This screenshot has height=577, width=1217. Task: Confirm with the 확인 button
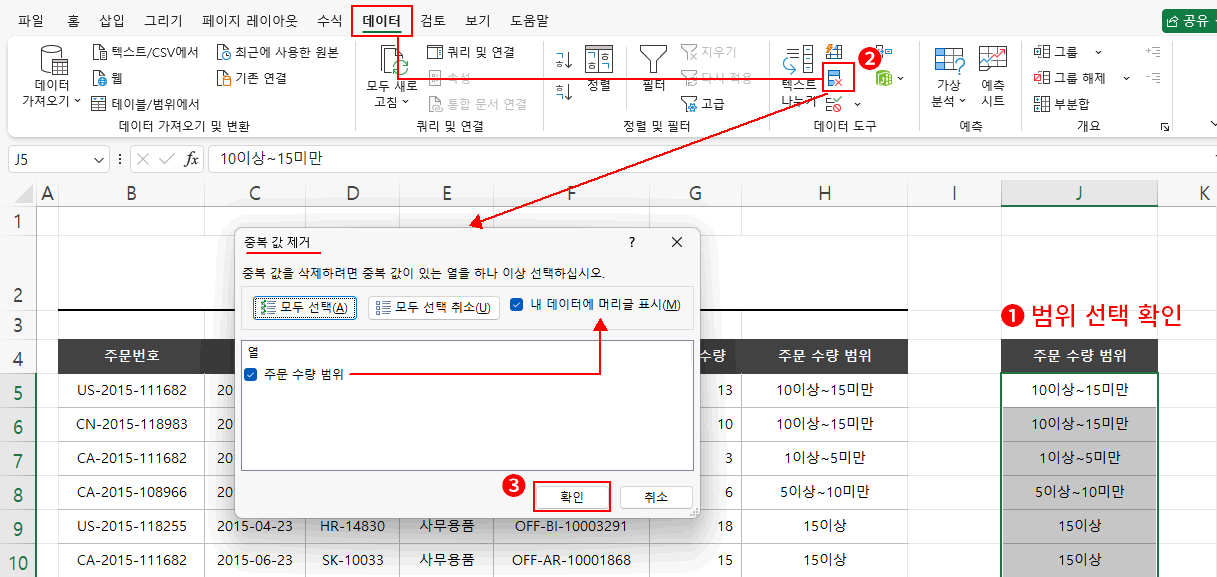(x=571, y=497)
